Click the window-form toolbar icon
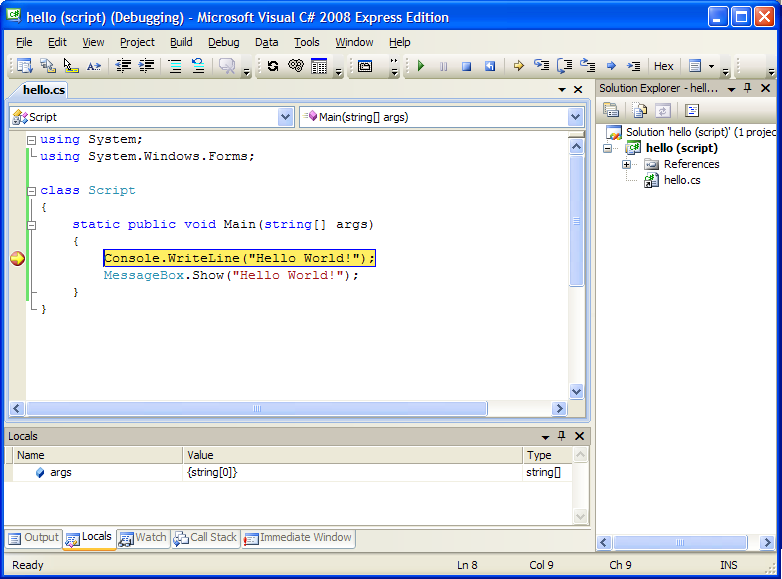This screenshot has height=579, width=782. pos(365,66)
